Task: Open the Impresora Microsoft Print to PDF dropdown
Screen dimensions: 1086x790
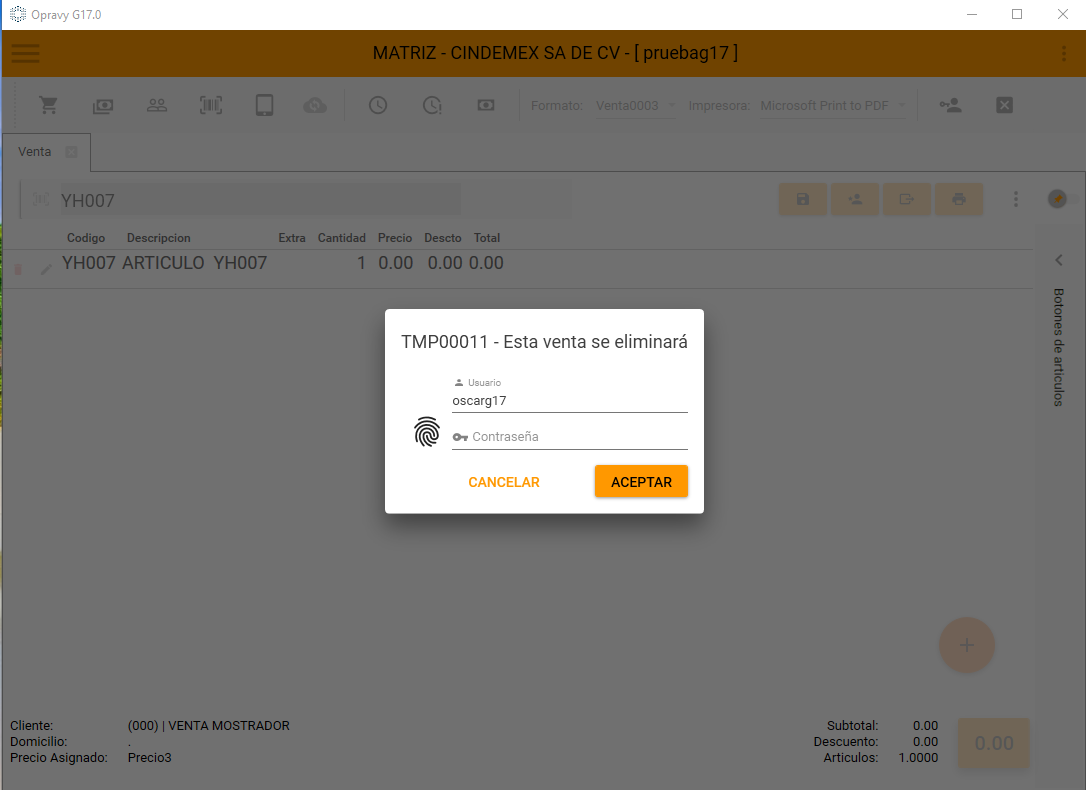Action: [833, 105]
